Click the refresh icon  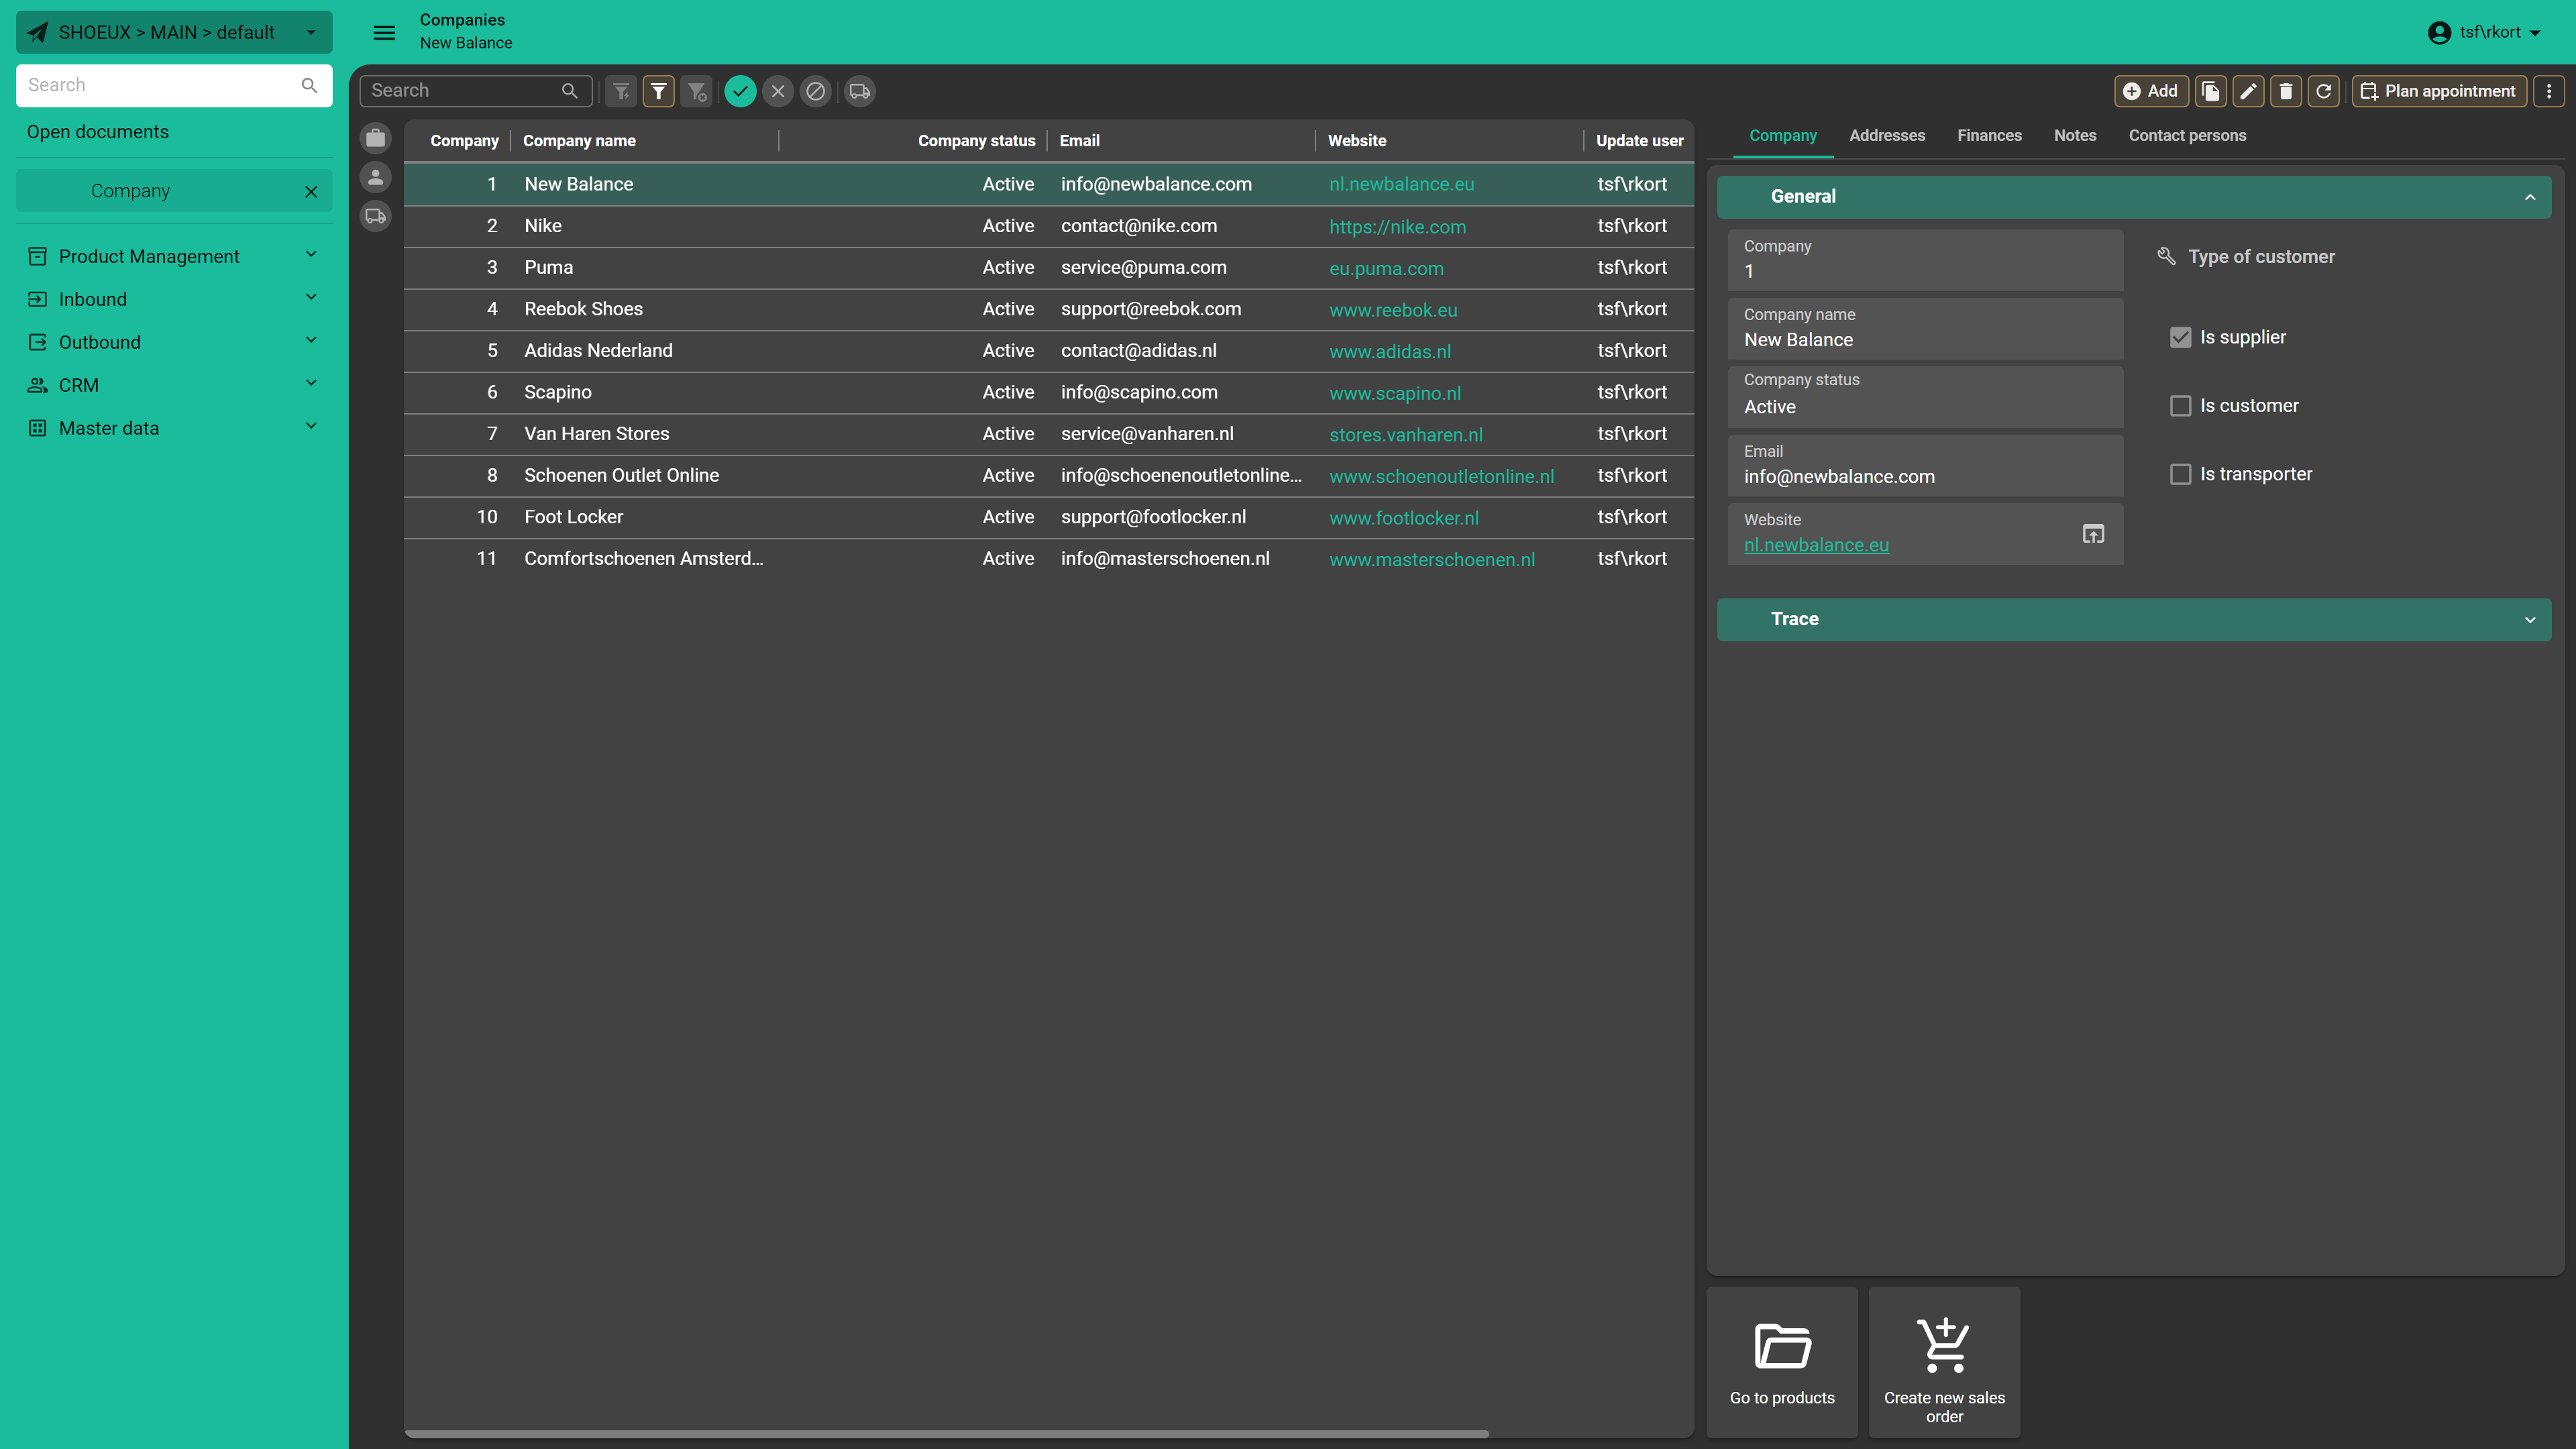click(2324, 91)
